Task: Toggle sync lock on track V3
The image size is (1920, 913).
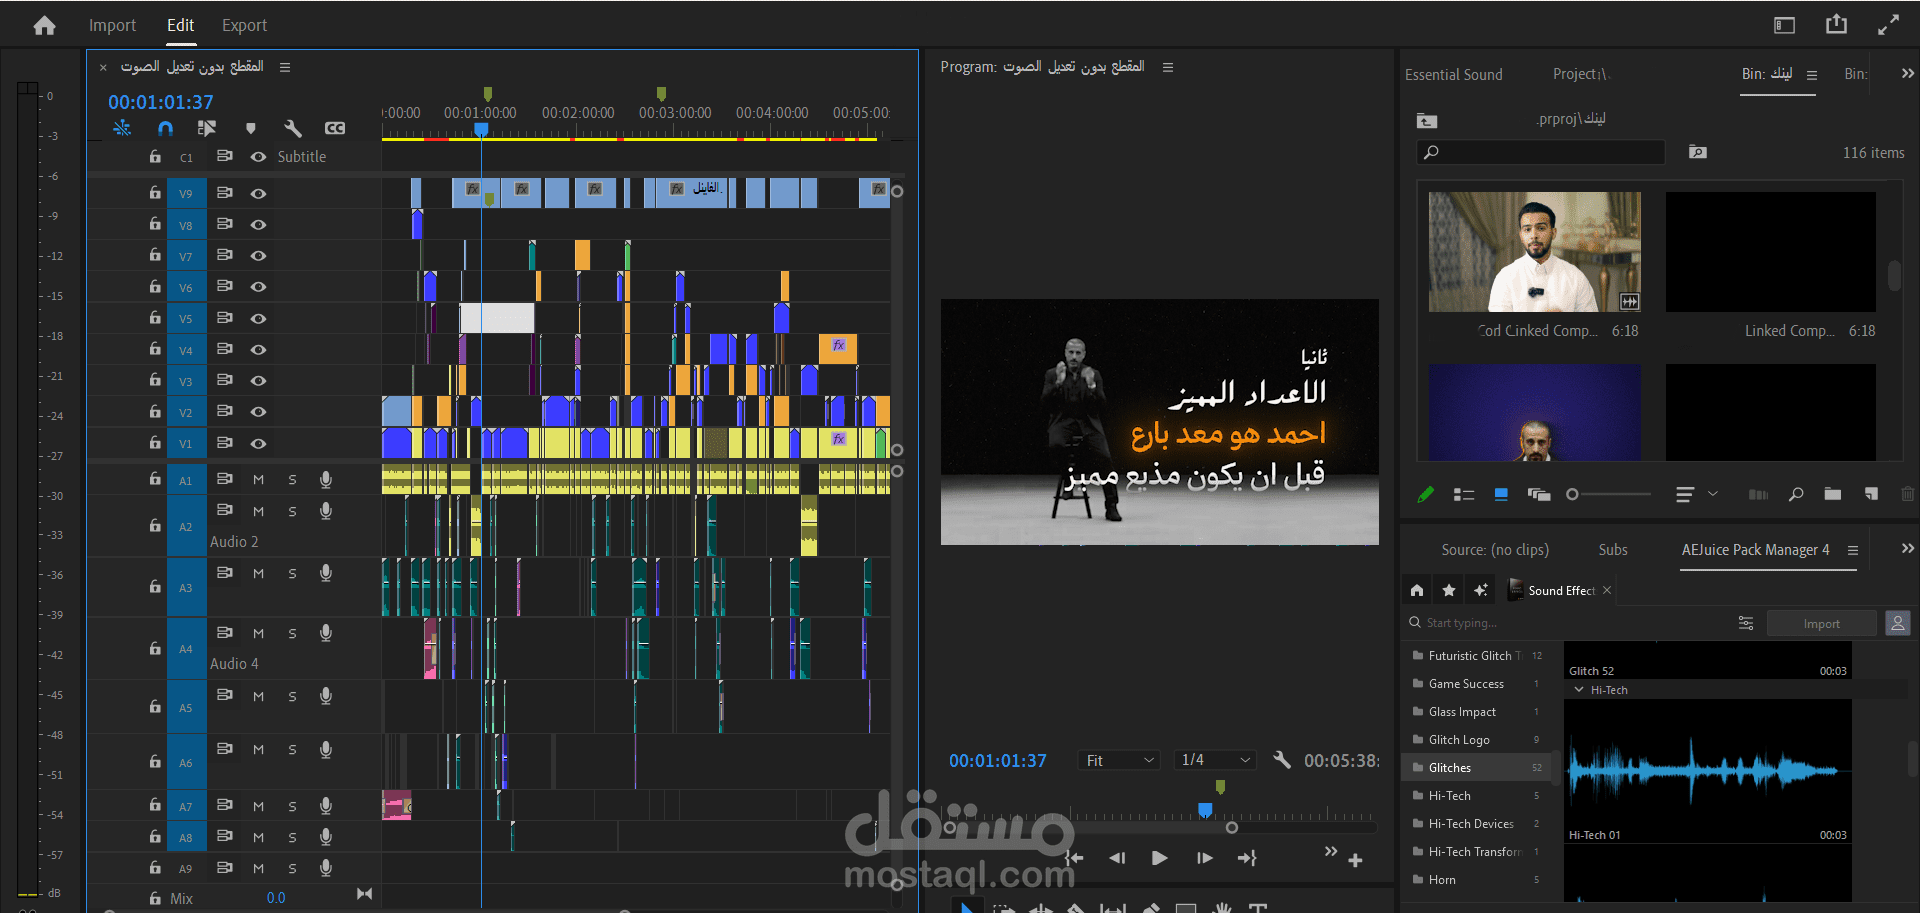Action: click(225, 380)
